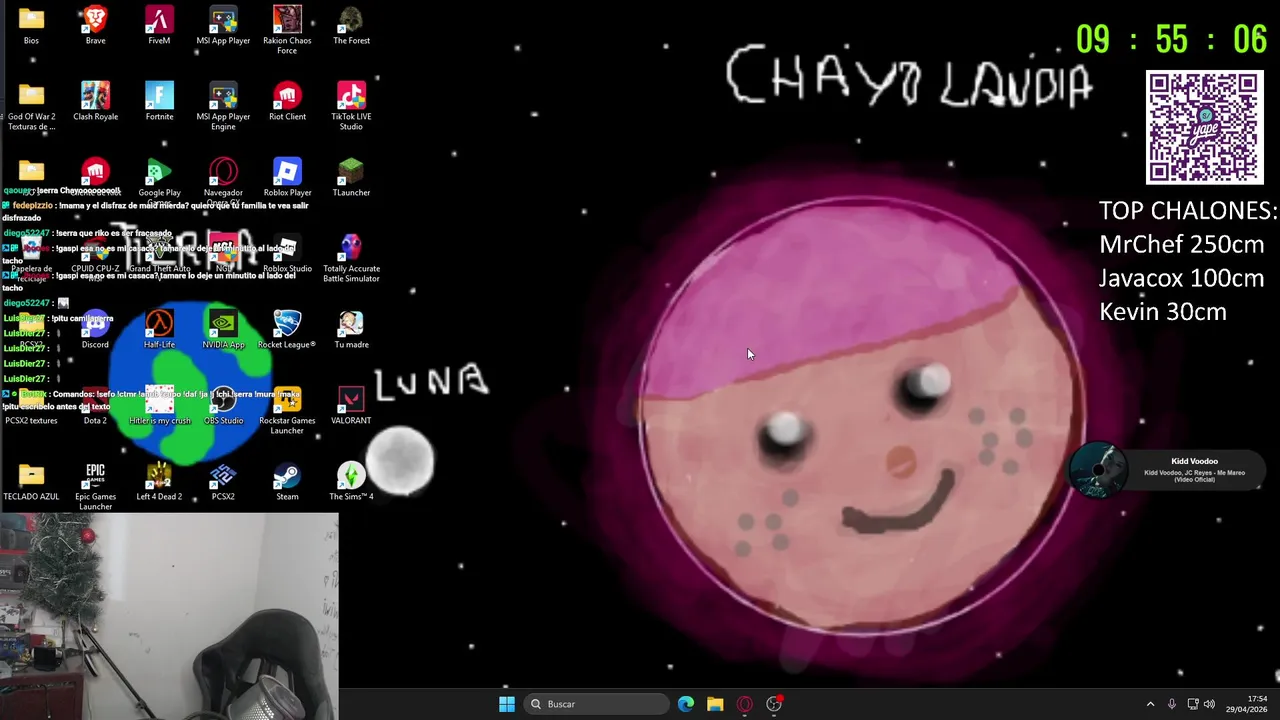The height and width of the screenshot is (720, 1280).
Task: Open the Roblox Studio icon
Action: pyautogui.click(x=287, y=254)
